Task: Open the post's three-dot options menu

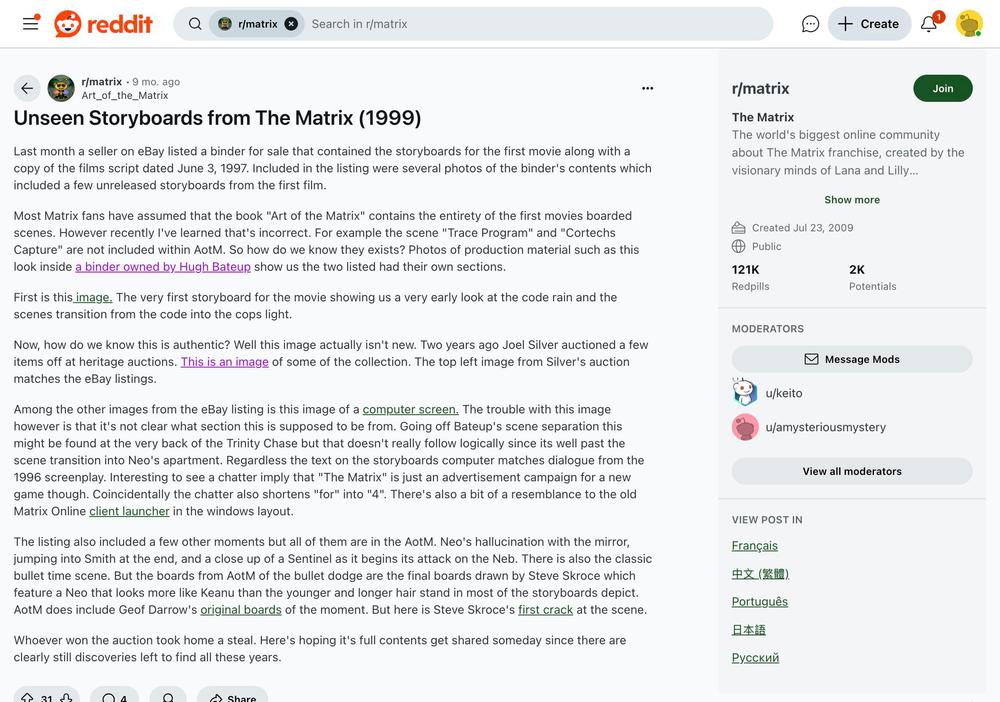Action: (647, 88)
